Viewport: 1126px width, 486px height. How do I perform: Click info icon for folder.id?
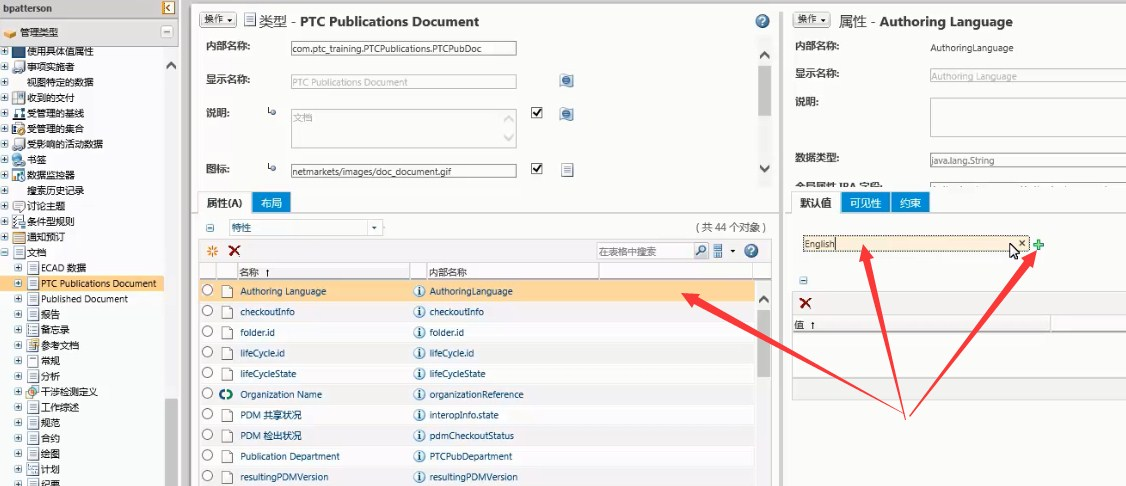pyautogui.click(x=419, y=332)
